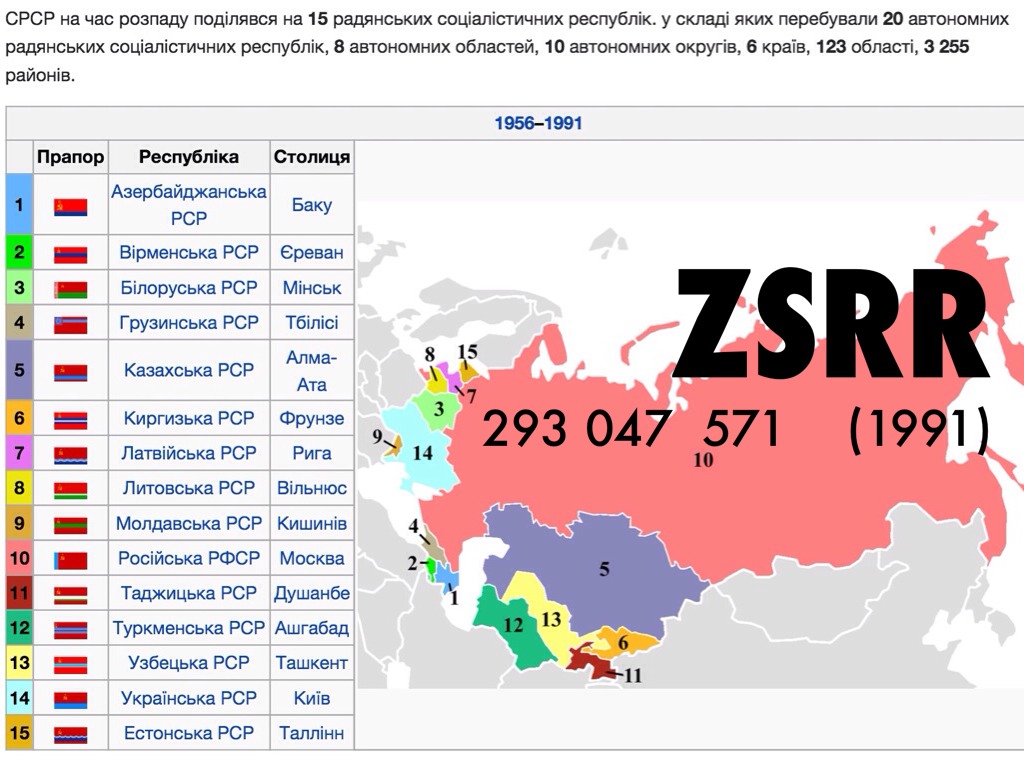Open the 1956–1991 header link

(x=538, y=124)
